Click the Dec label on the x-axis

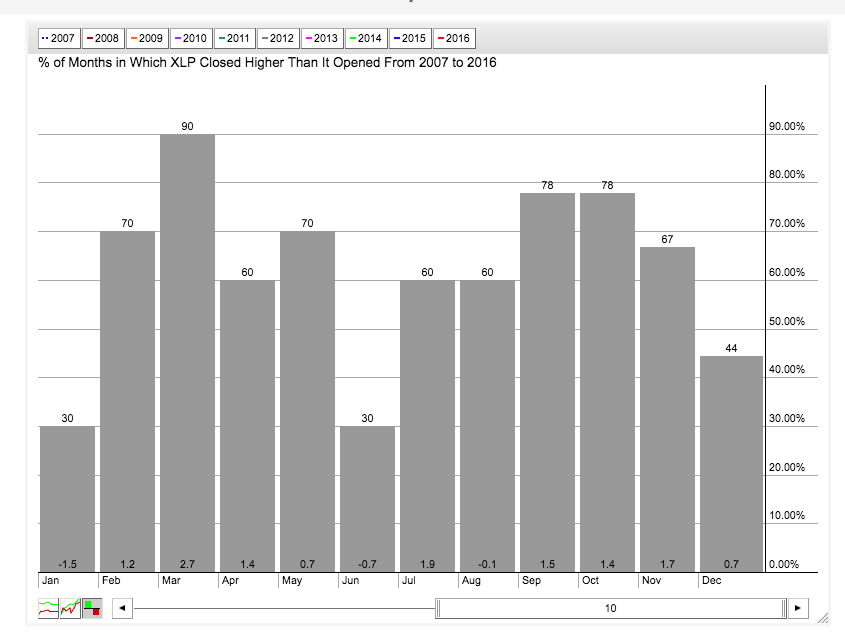pyautogui.click(x=711, y=581)
